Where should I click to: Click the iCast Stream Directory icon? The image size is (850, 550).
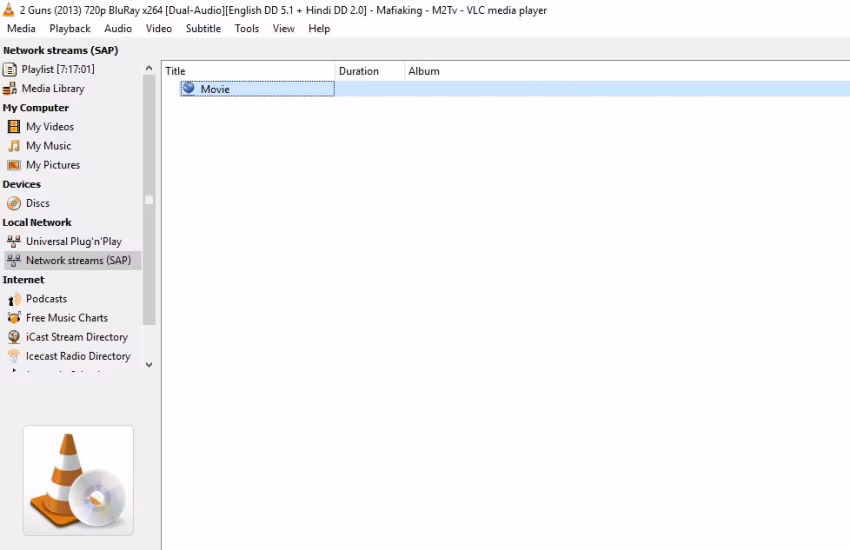pos(14,337)
